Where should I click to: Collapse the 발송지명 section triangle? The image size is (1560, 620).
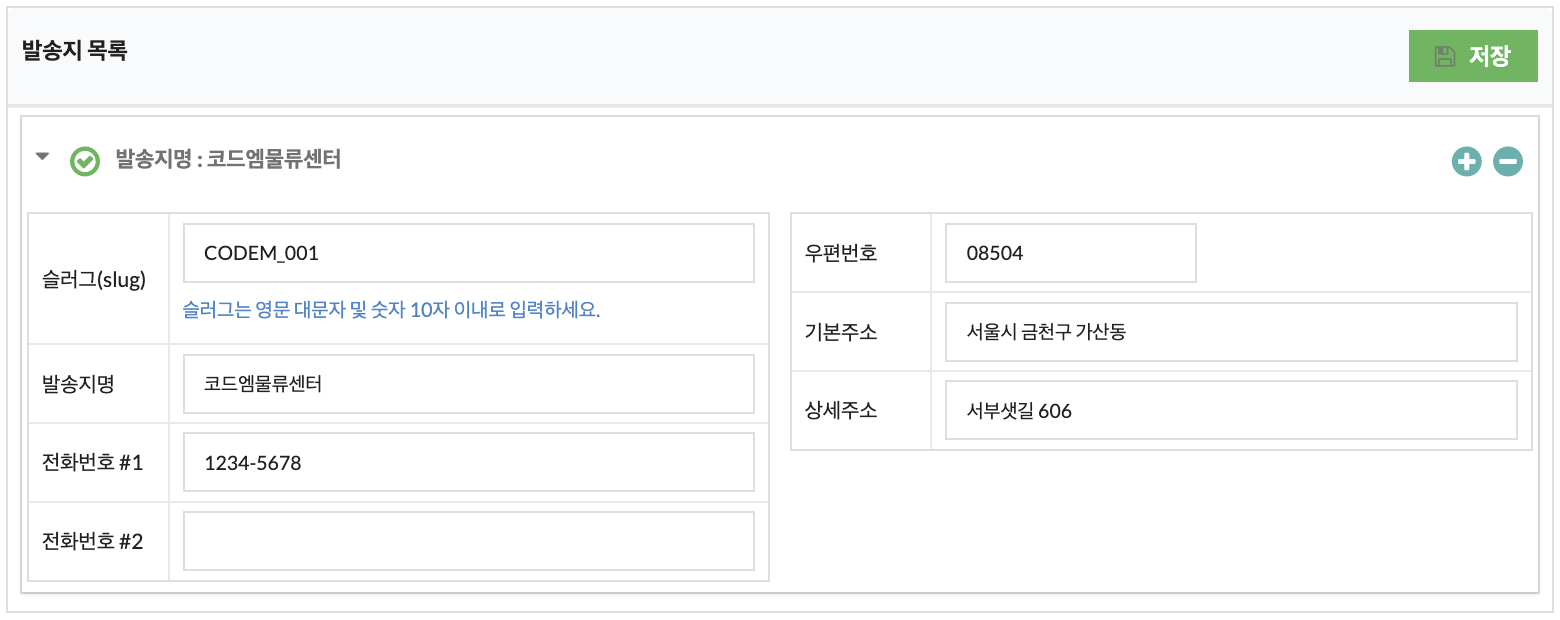tap(42, 157)
